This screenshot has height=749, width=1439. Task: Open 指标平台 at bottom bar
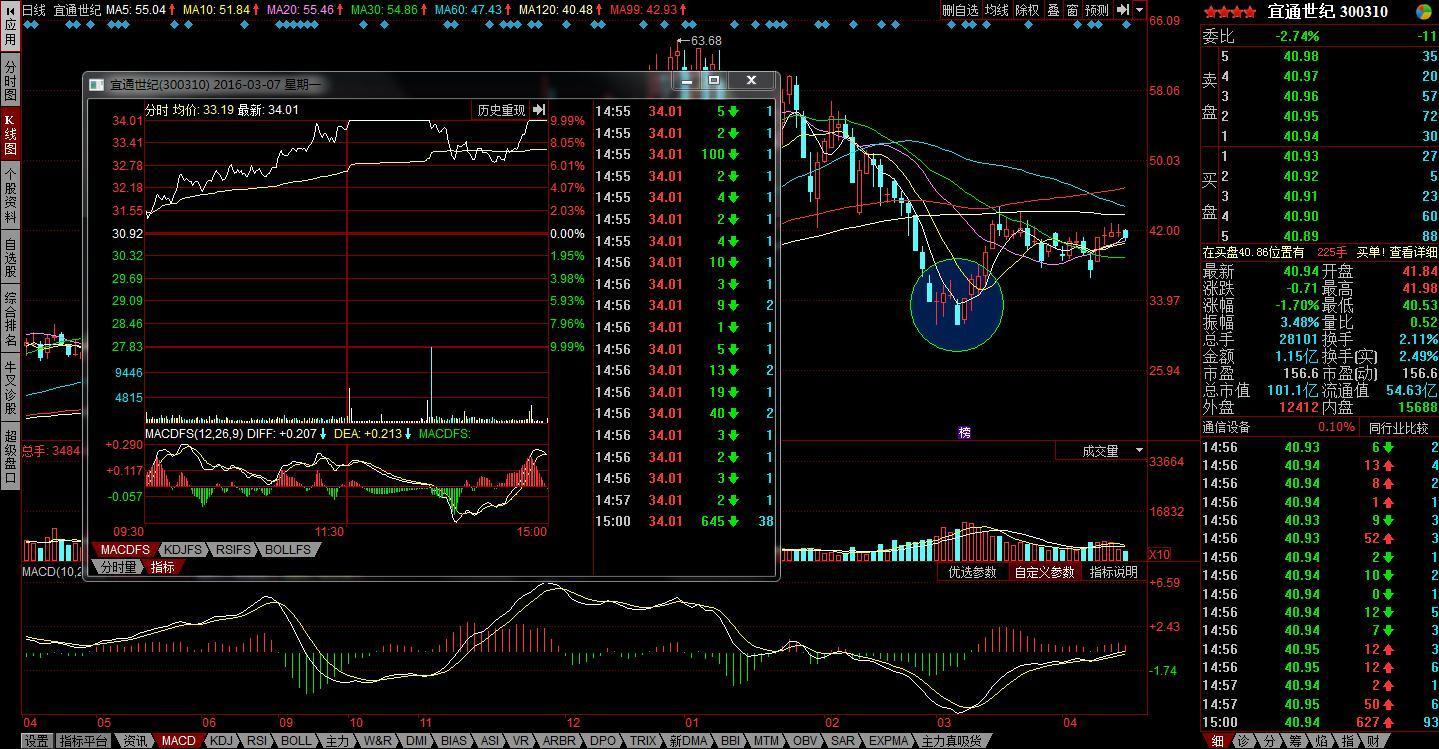(x=83, y=741)
